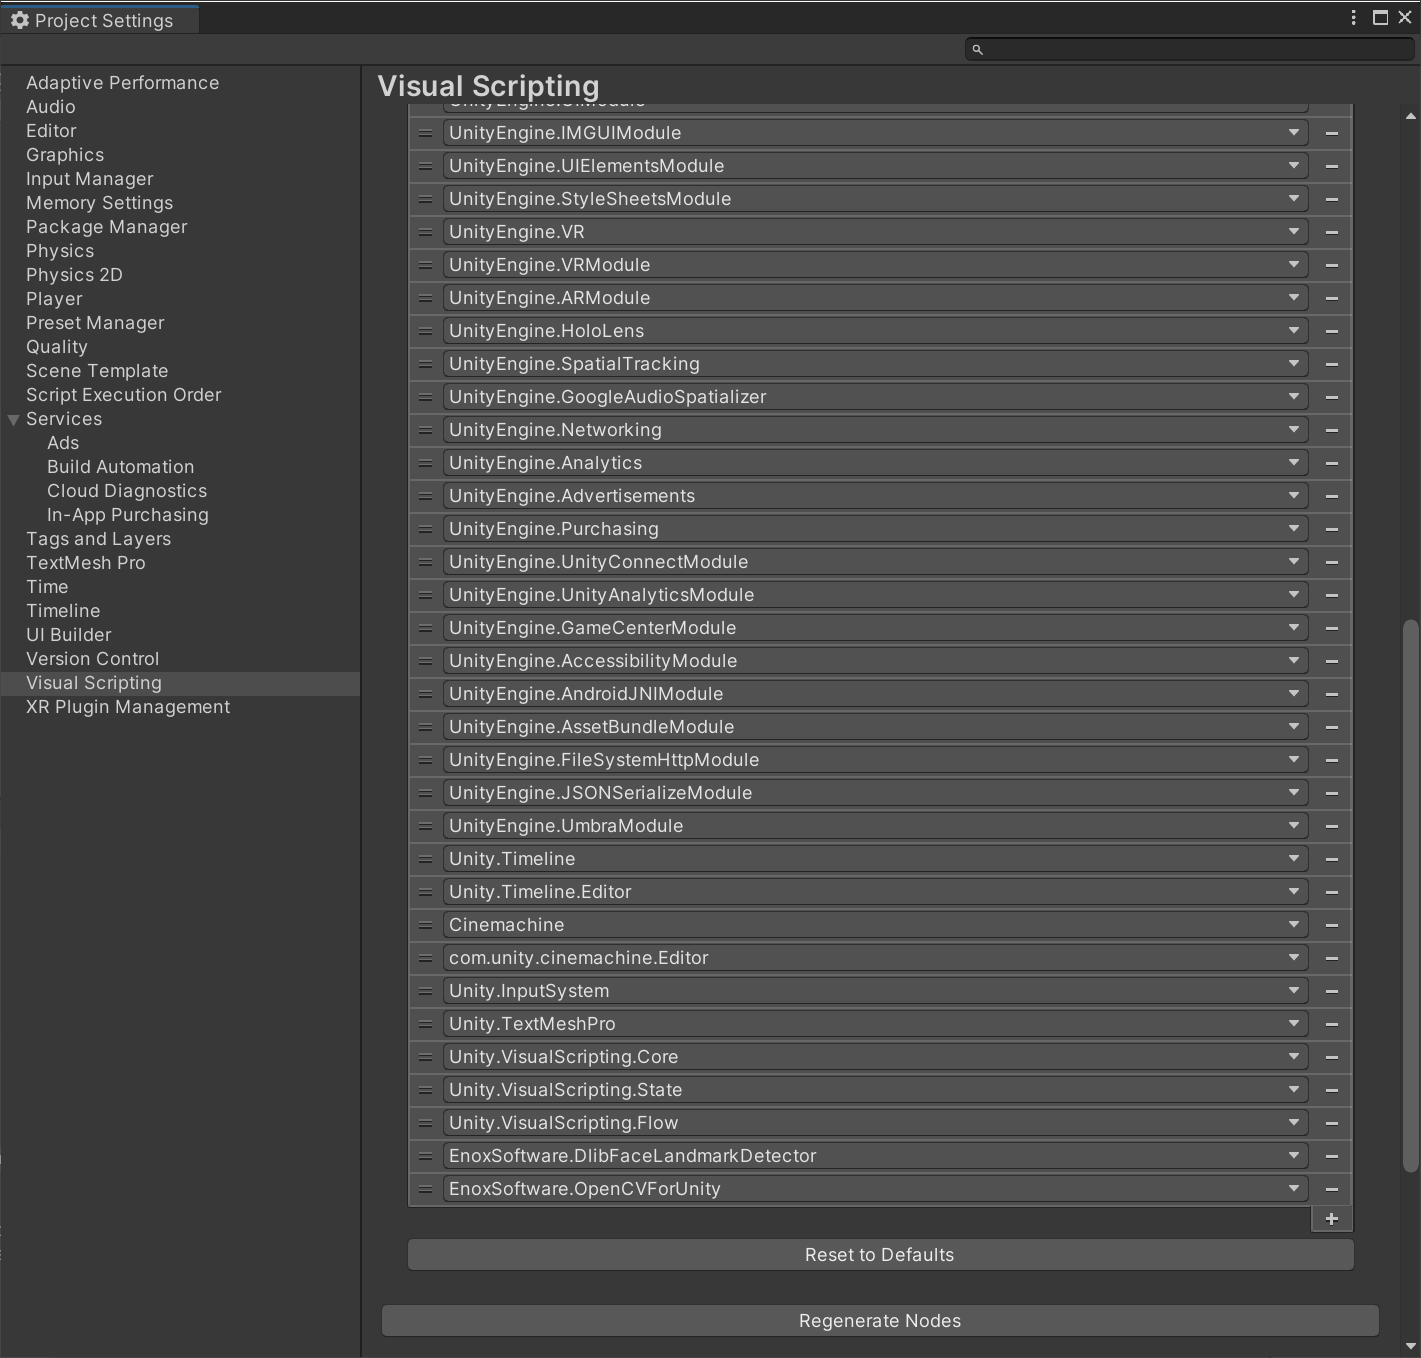Open dropdown for UnityEngine.AccessibilityModule
This screenshot has height=1358, width=1421.
pos(875,661)
